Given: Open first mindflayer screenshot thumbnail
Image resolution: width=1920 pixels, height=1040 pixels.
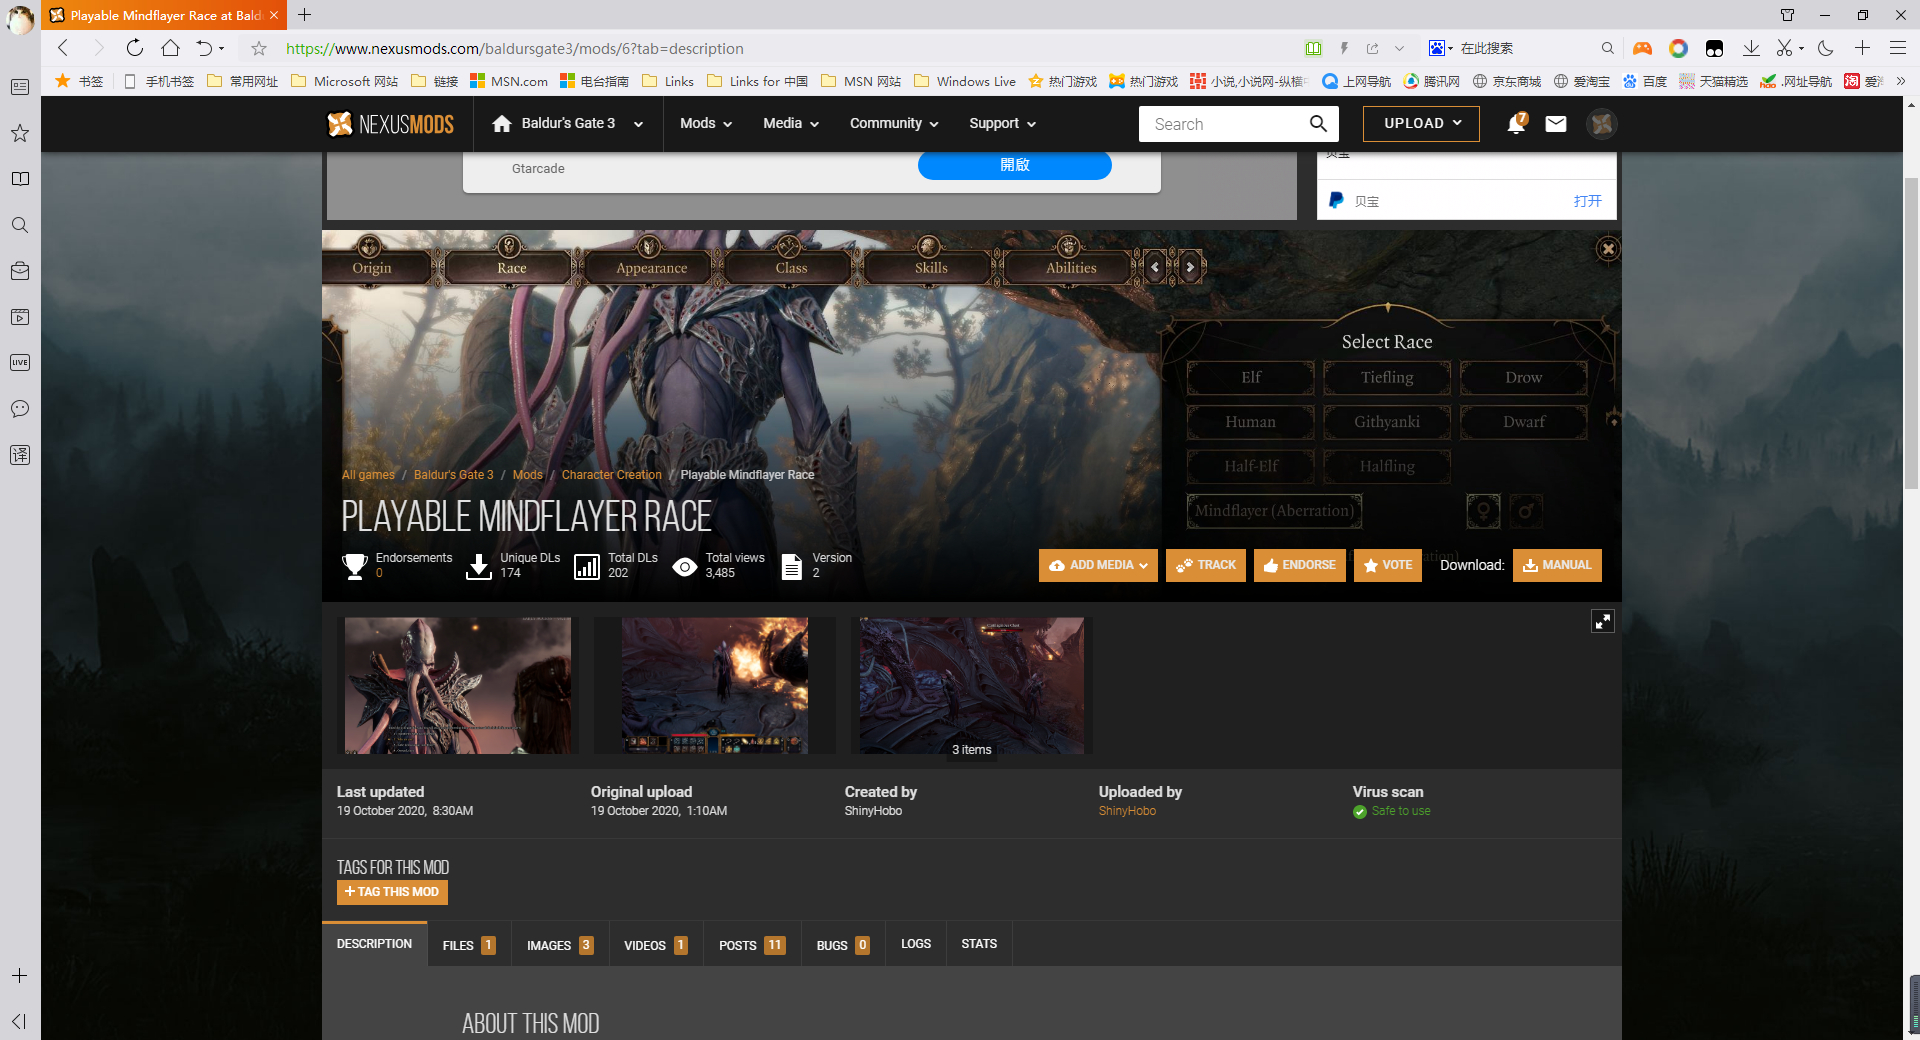Looking at the screenshot, I should tap(458, 685).
